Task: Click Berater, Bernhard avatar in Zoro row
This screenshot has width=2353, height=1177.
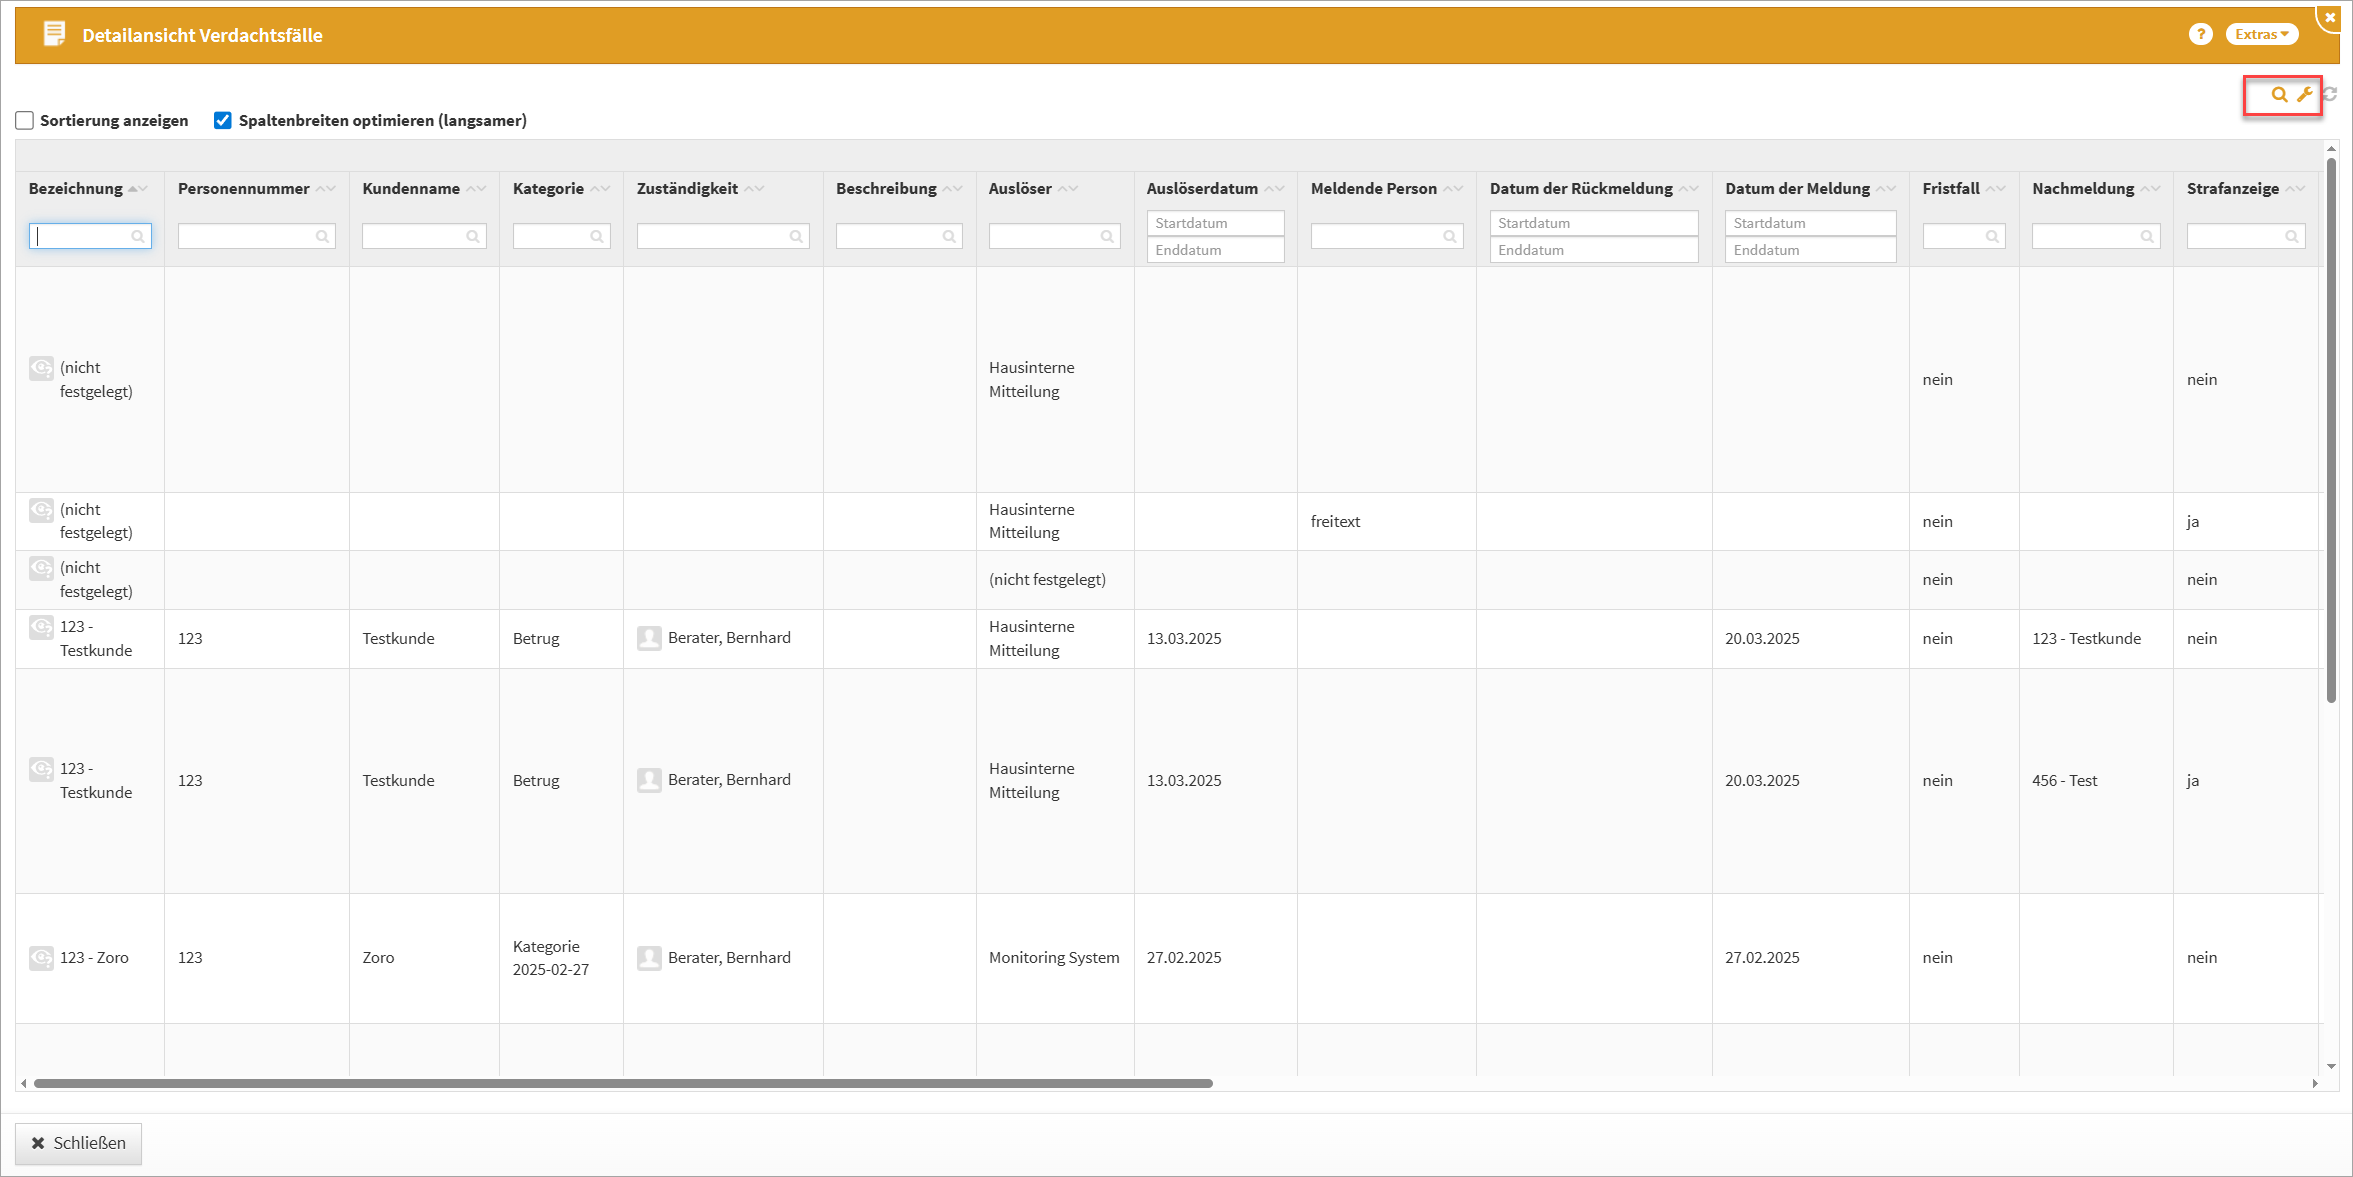Action: point(649,958)
